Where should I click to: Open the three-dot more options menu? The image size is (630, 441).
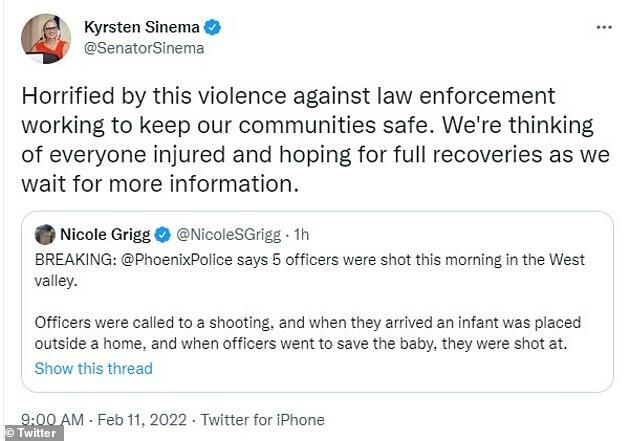603,25
